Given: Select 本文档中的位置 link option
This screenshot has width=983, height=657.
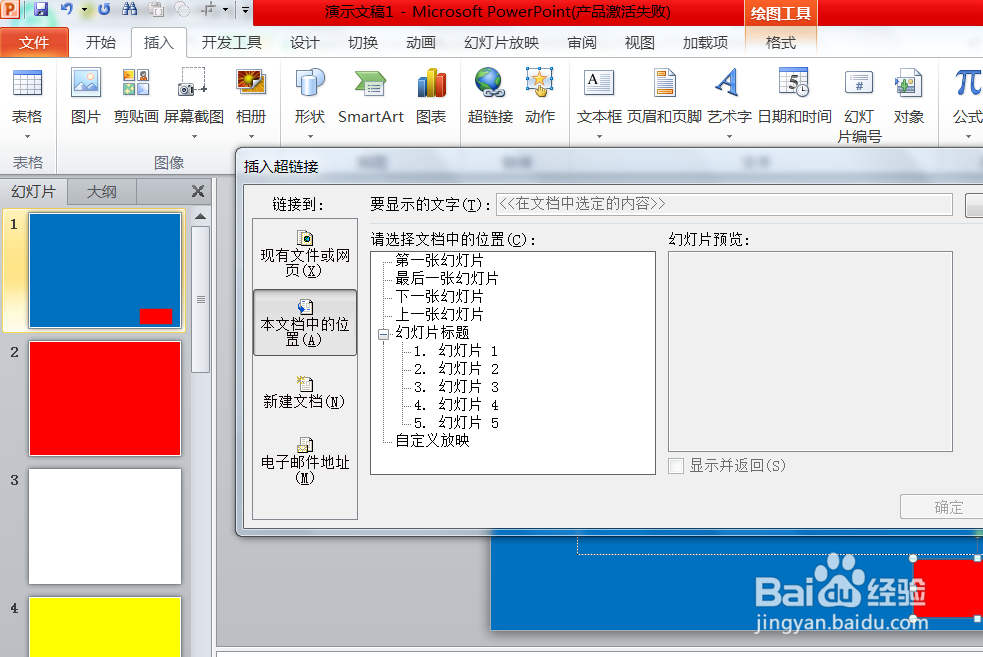Looking at the screenshot, I should coord(305,322).
